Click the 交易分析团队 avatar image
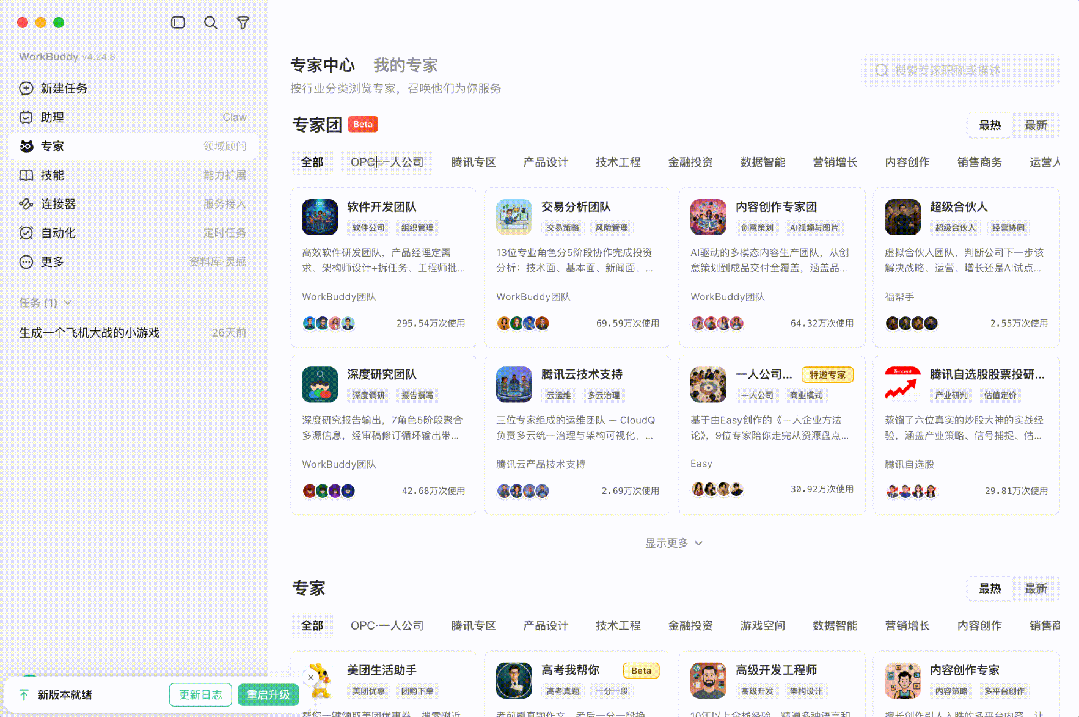 coord(514,217)
